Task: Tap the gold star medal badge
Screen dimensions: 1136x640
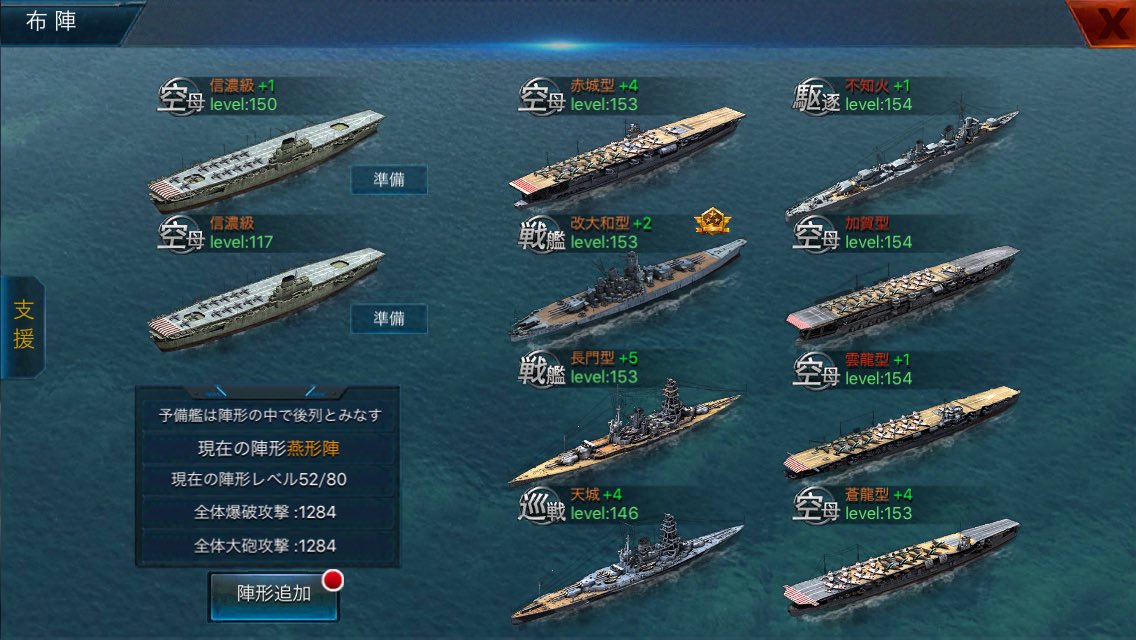Action: click(x=712, y=221)
